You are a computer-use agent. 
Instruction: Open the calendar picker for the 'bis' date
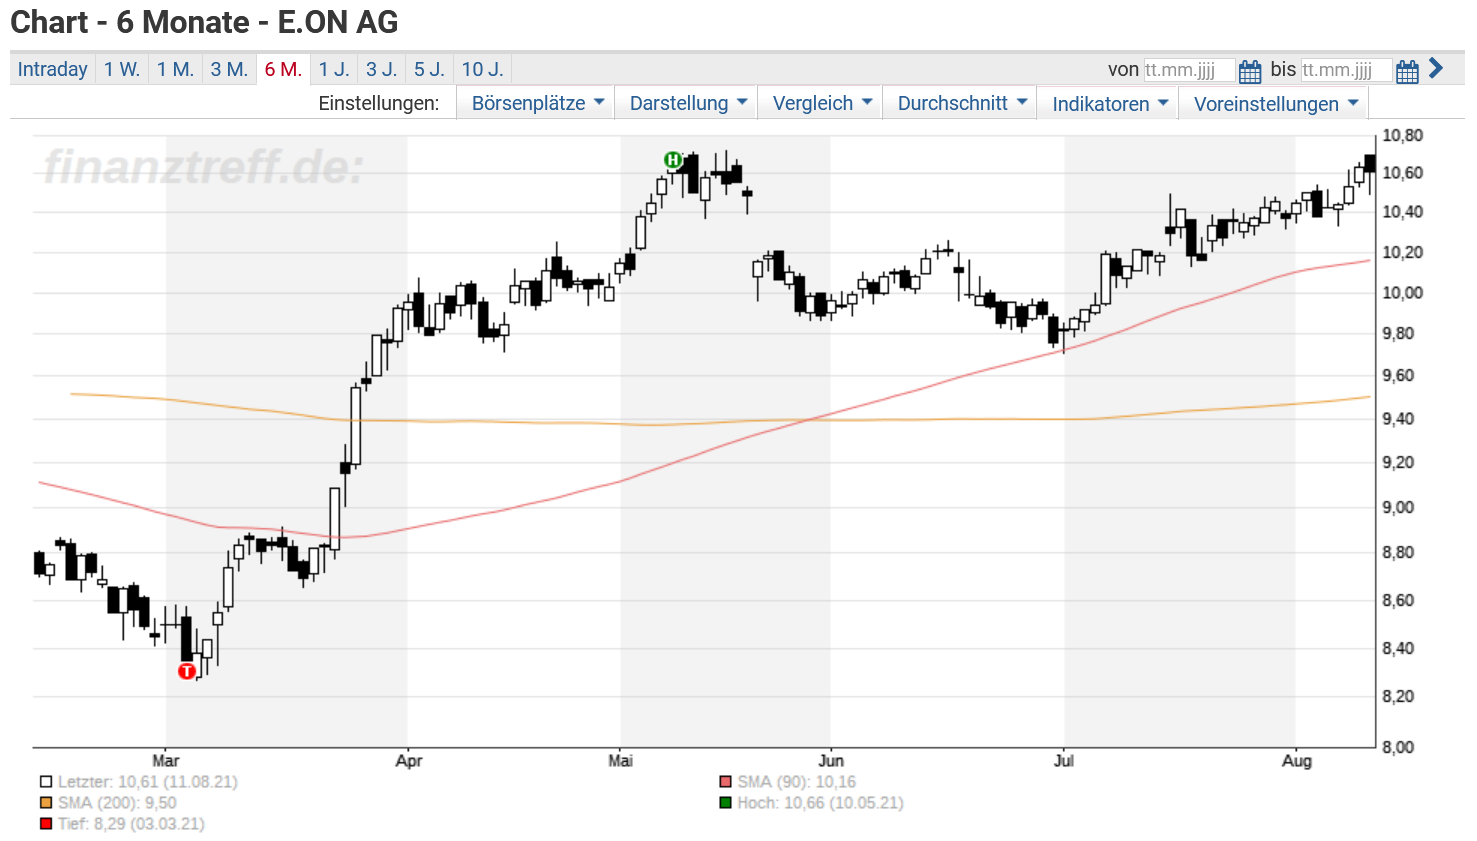1407,71
